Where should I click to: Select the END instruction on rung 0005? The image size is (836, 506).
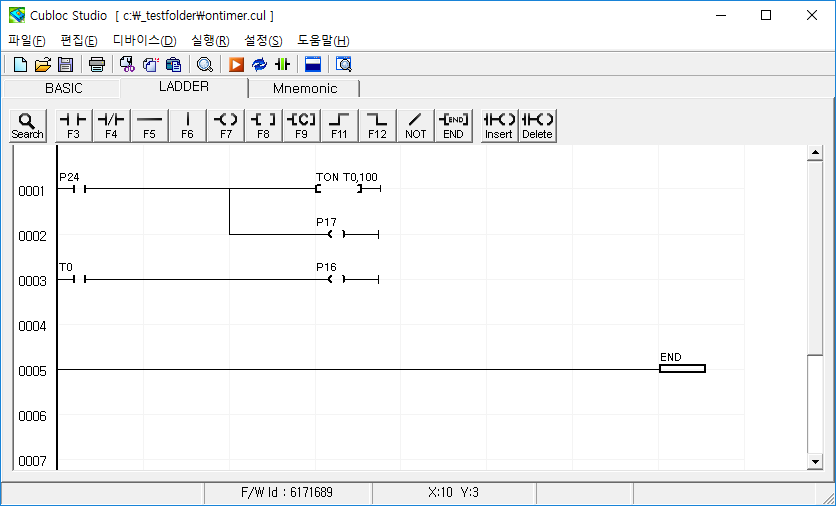coord(682,368)
